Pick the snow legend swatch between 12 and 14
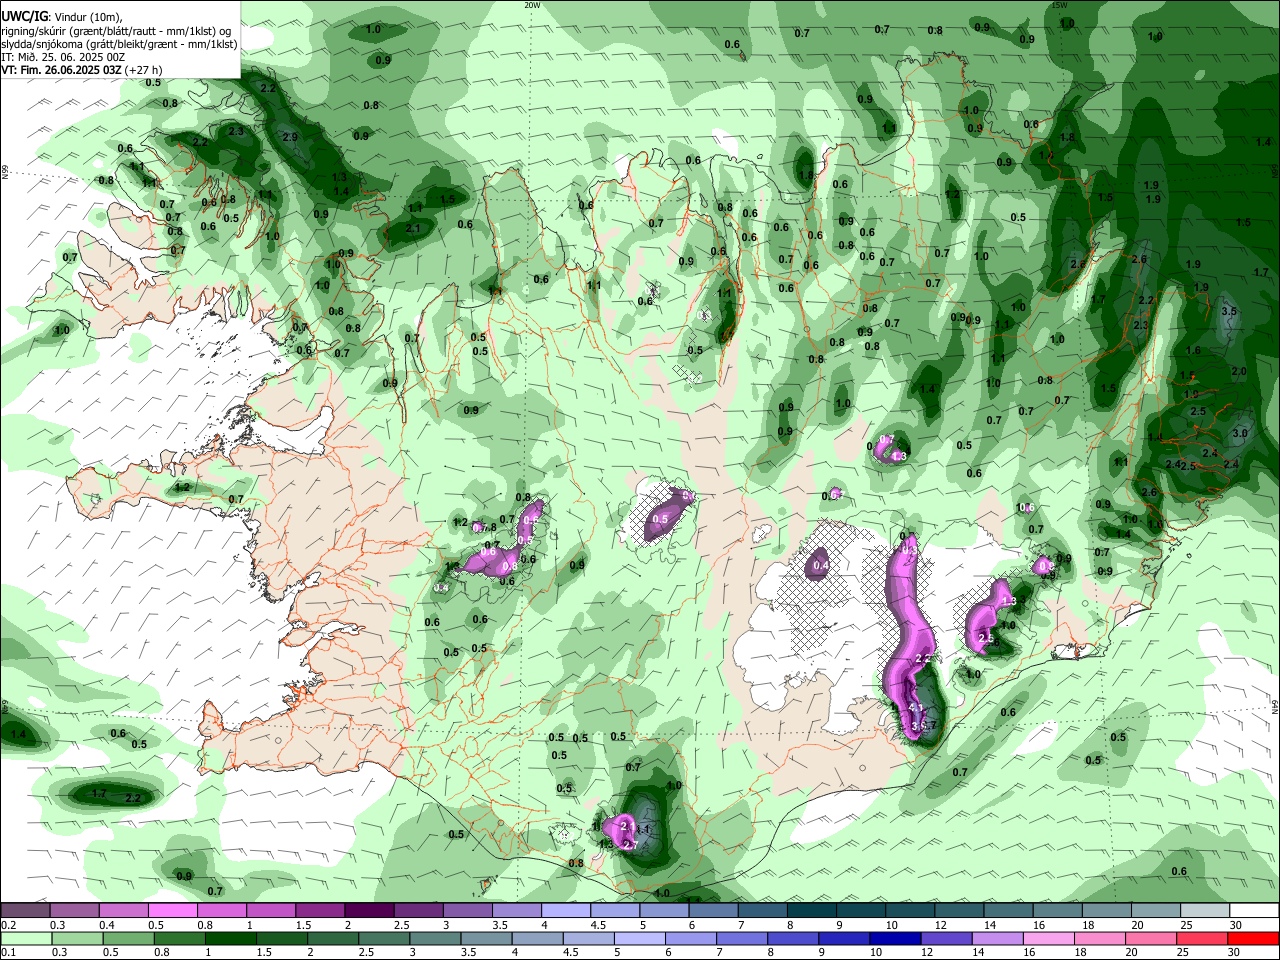This screenshot has height=960, width=1280. pyautogui.click(x=960, y=911)
